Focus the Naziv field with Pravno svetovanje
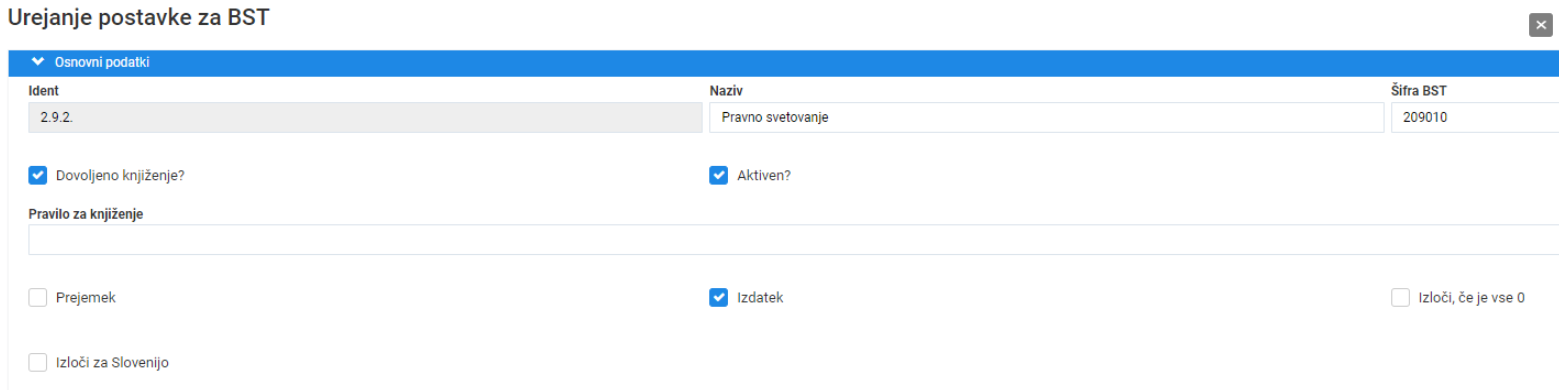Screen dimensions: 1559x390 click(1046, 117)
